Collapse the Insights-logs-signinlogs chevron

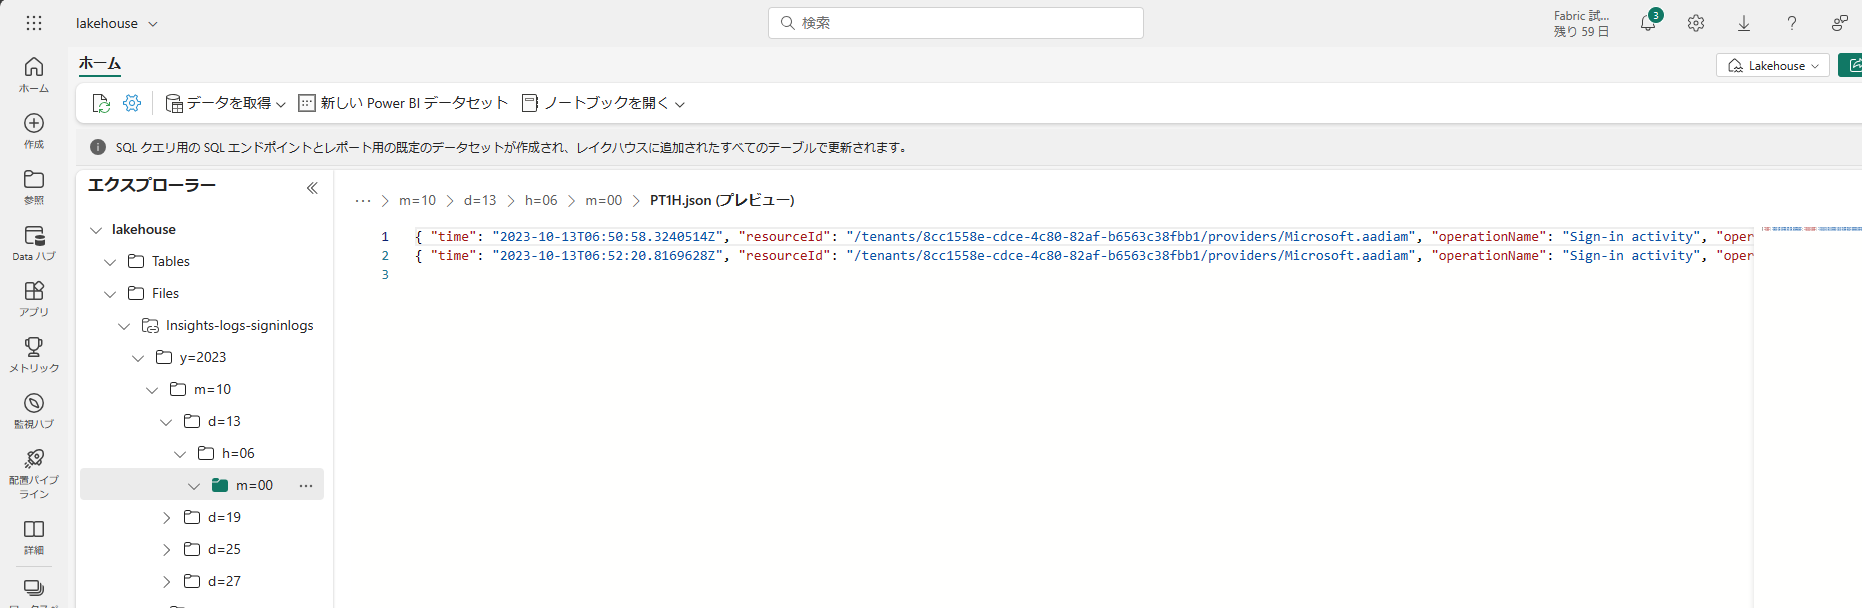124,326
